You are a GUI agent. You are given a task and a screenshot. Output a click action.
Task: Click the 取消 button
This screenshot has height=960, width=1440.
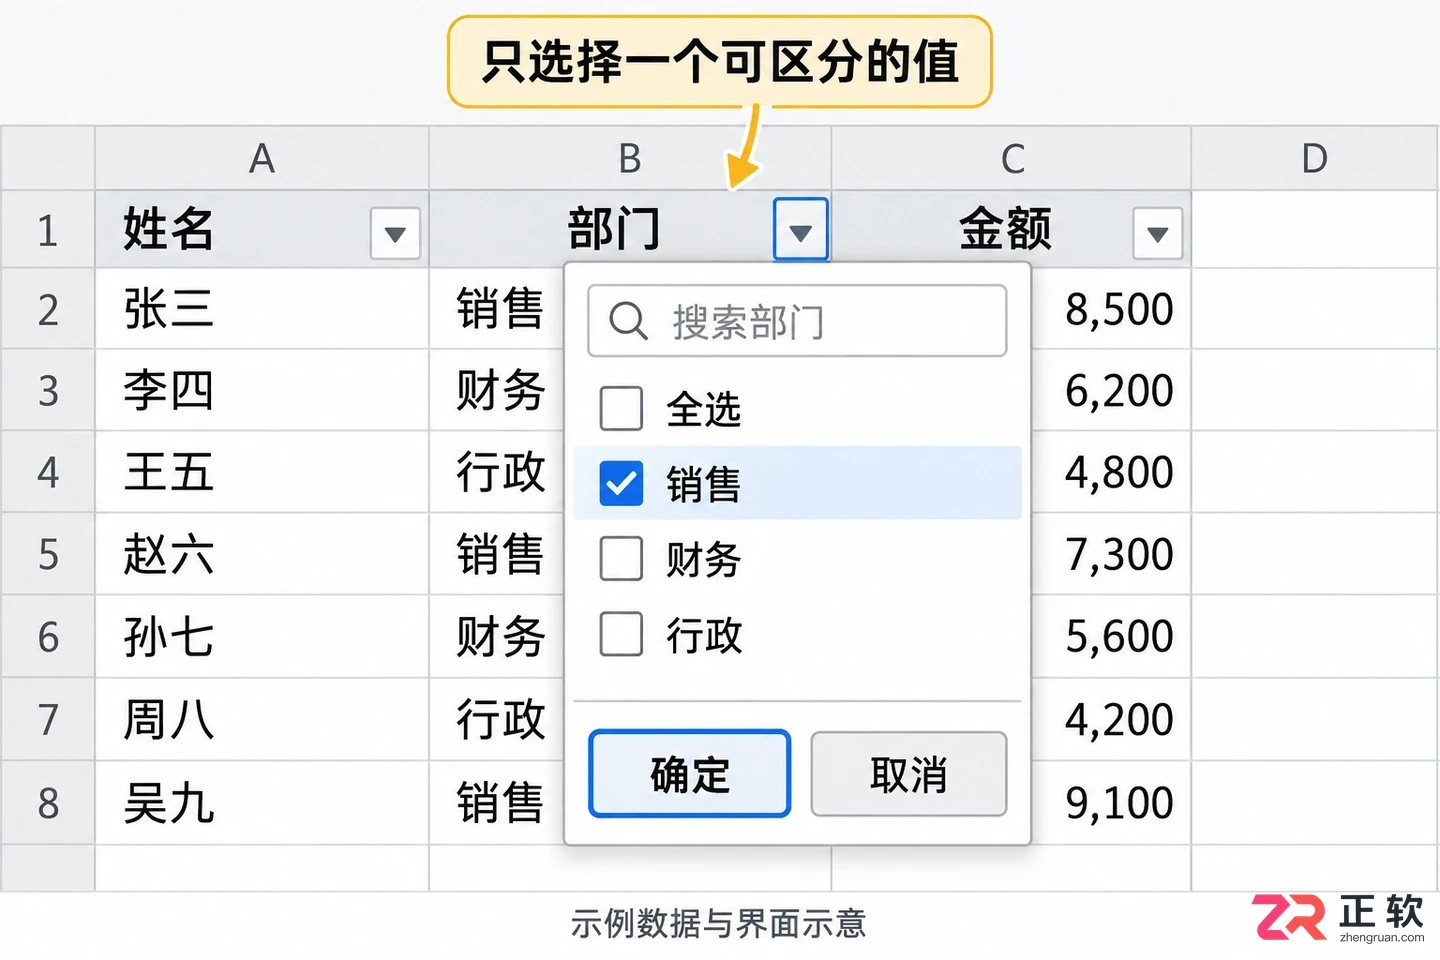pyautogui.click(x=908, y=774)
